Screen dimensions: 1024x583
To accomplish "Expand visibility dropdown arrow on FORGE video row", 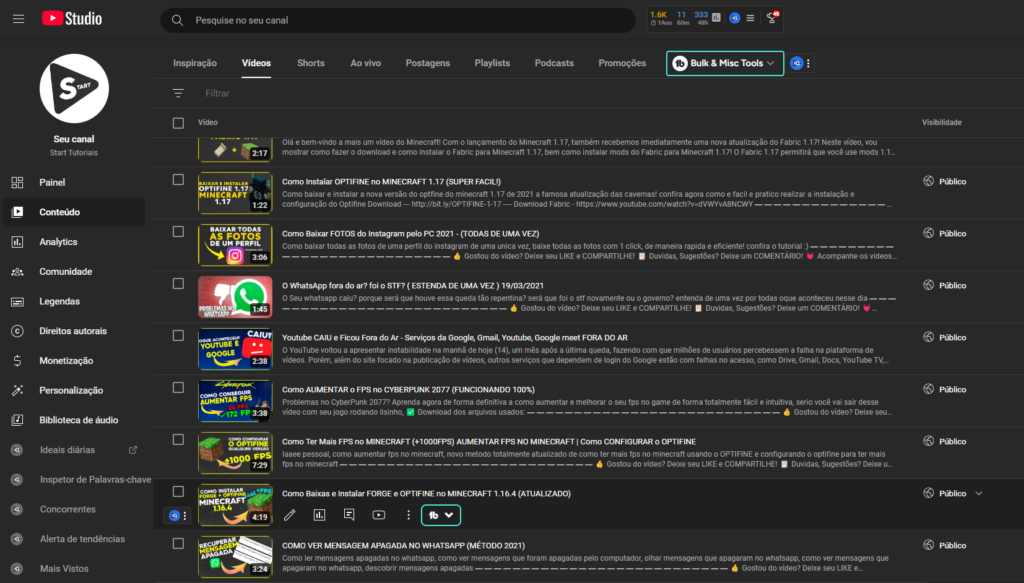I will tap(979, 494).
